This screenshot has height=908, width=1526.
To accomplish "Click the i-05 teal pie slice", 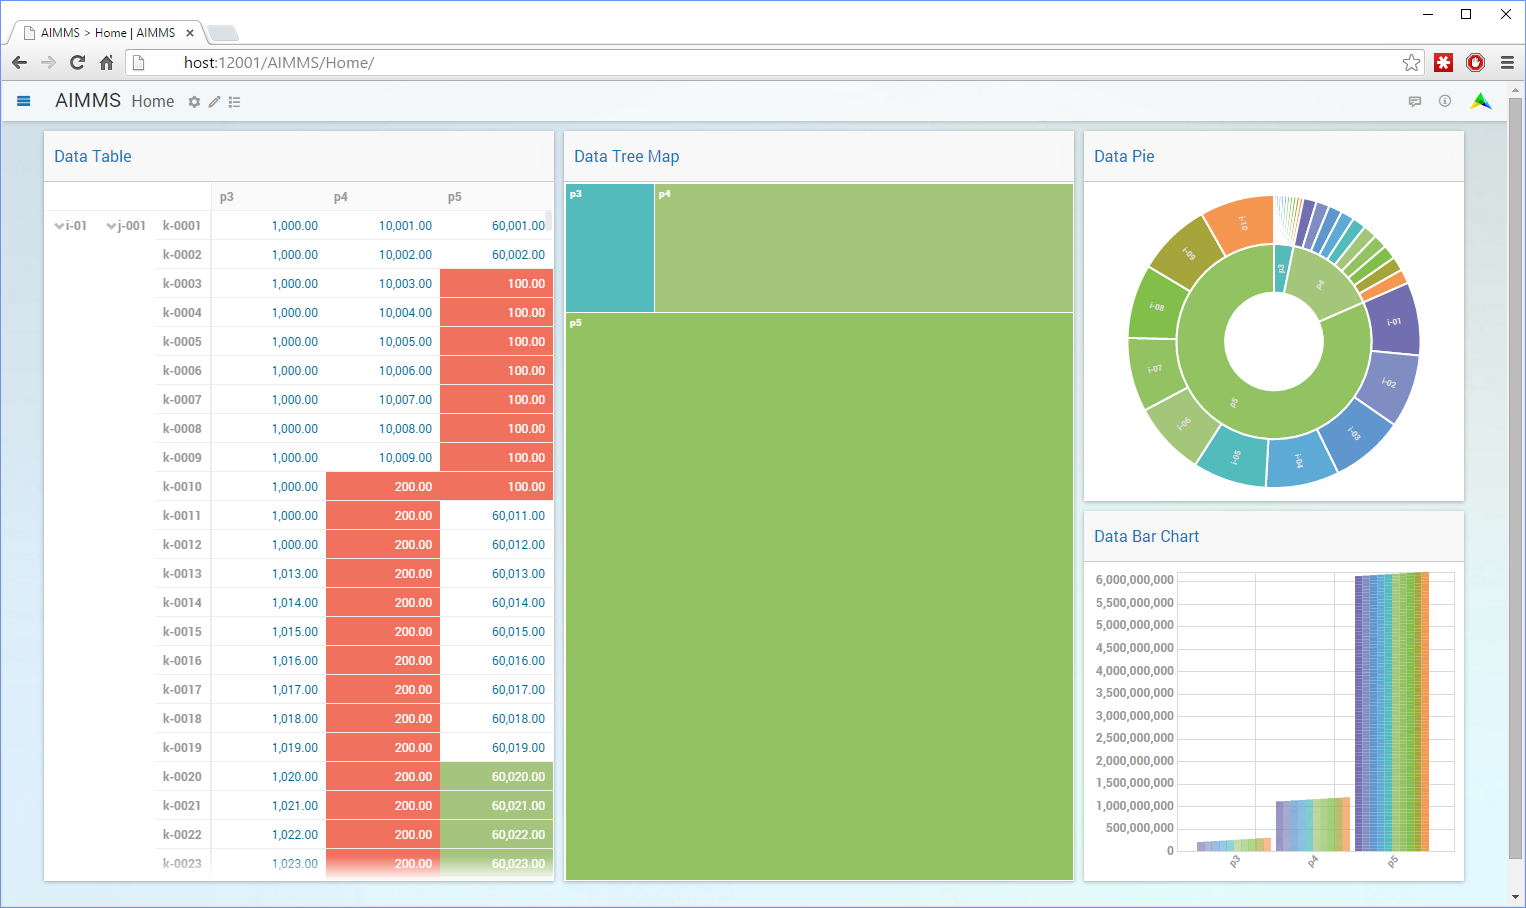I will (x=1235, y=455).
